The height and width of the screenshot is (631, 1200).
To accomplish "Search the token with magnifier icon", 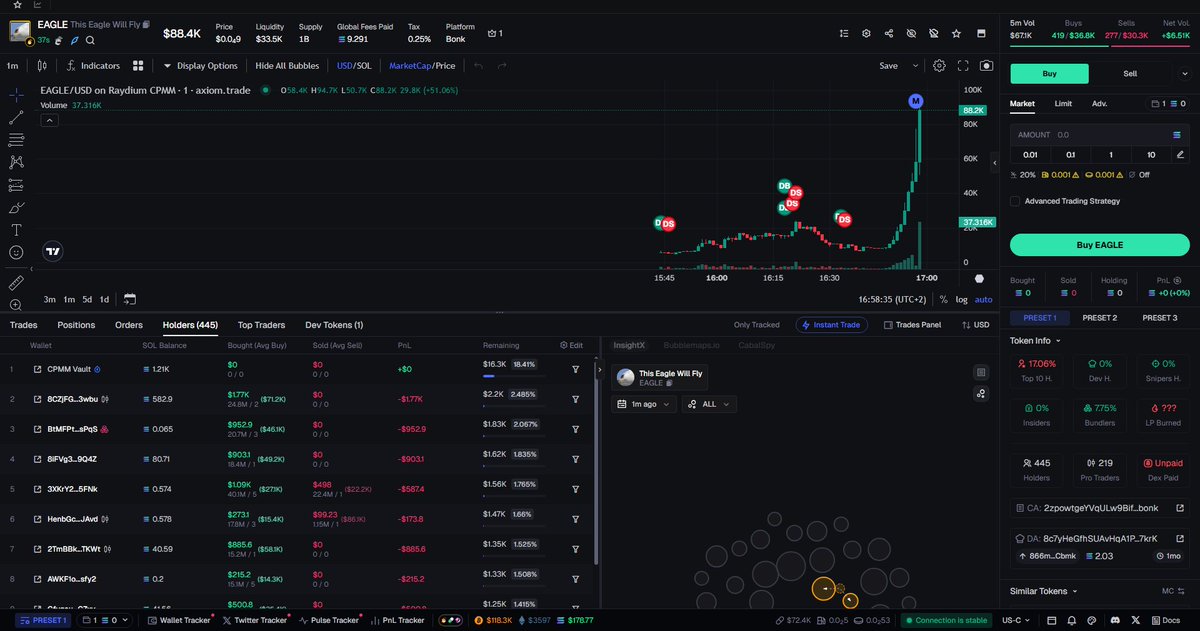I will (90, 41).
